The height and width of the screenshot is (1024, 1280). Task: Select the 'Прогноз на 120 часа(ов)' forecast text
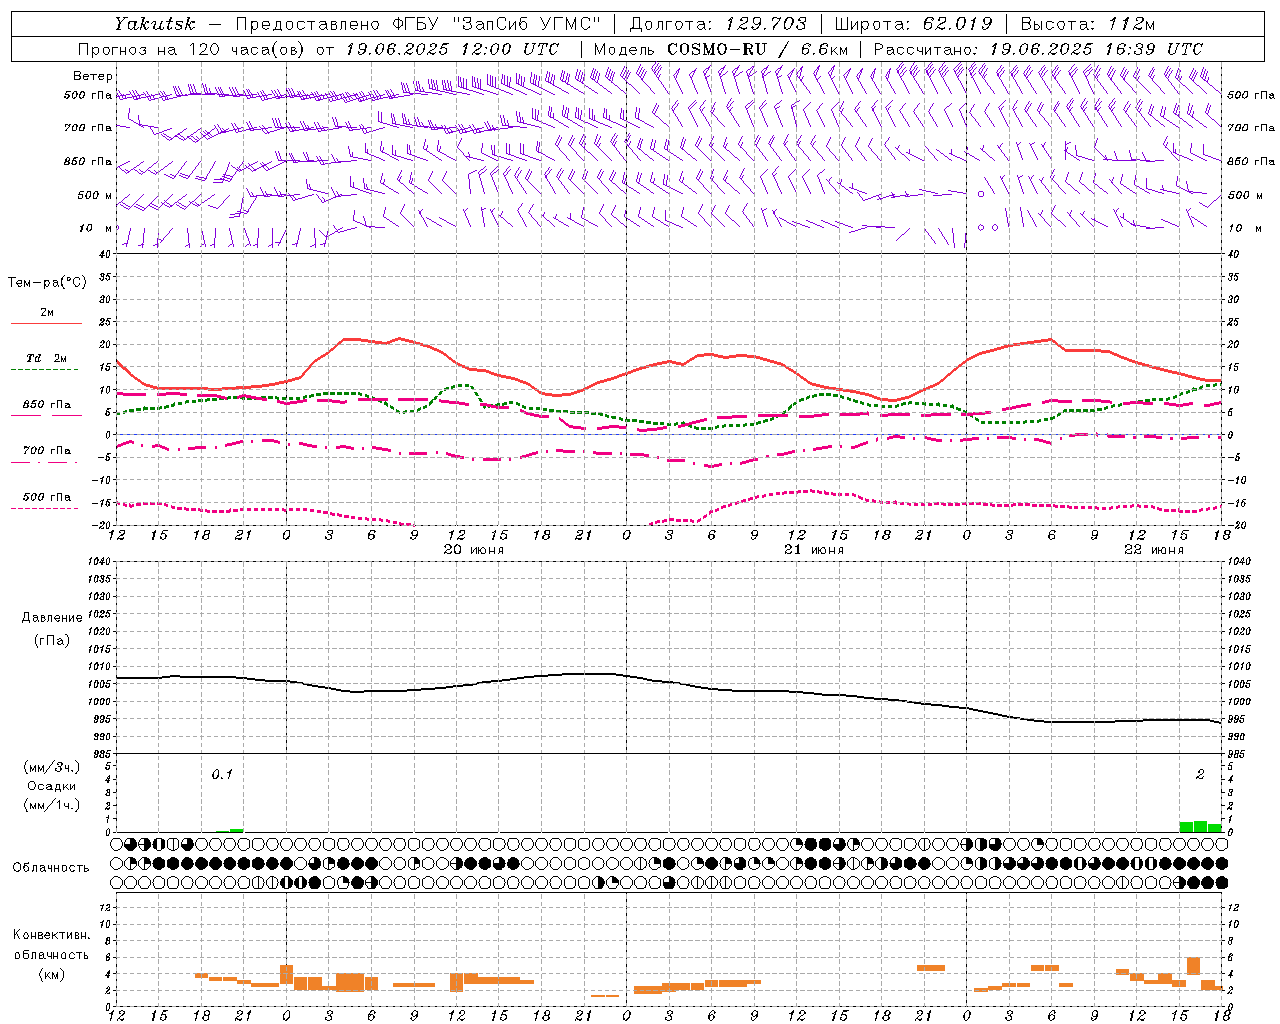click(192, 49)
